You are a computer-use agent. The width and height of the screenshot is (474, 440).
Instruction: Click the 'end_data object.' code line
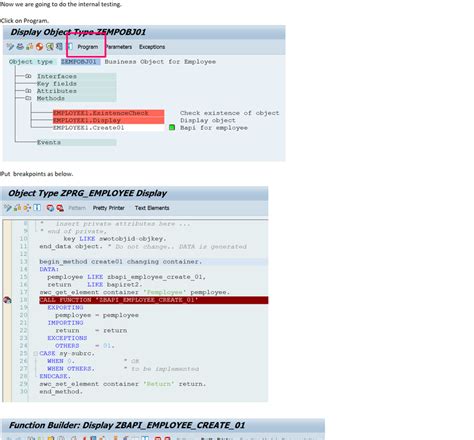click(71, 246)
